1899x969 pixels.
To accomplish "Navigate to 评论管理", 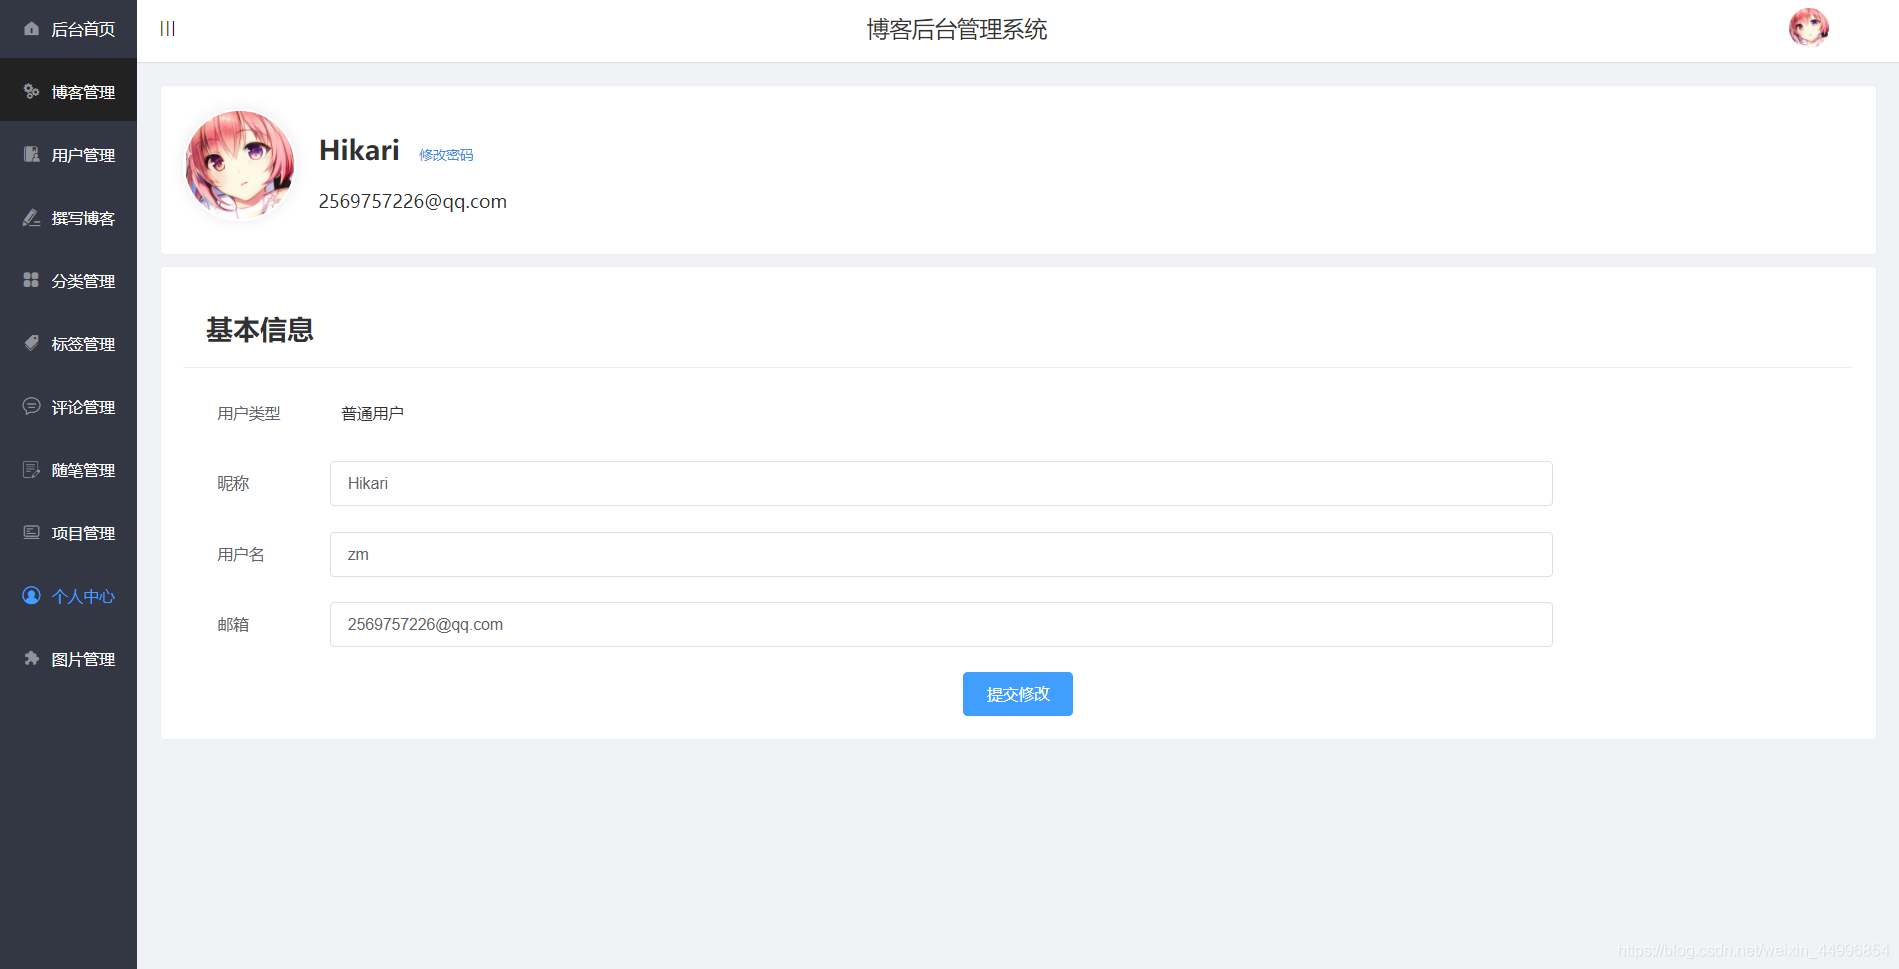I will tap(68, 406).
